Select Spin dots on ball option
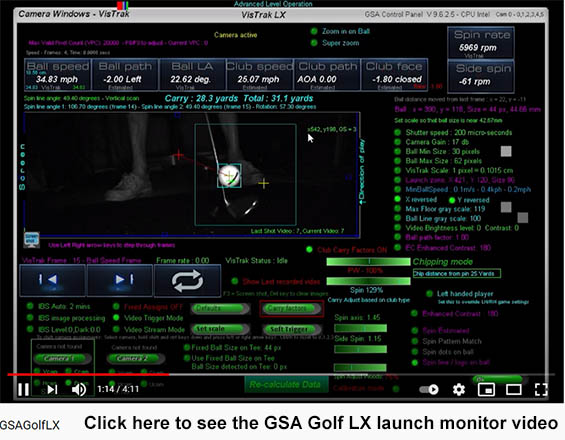 [415, 352]
